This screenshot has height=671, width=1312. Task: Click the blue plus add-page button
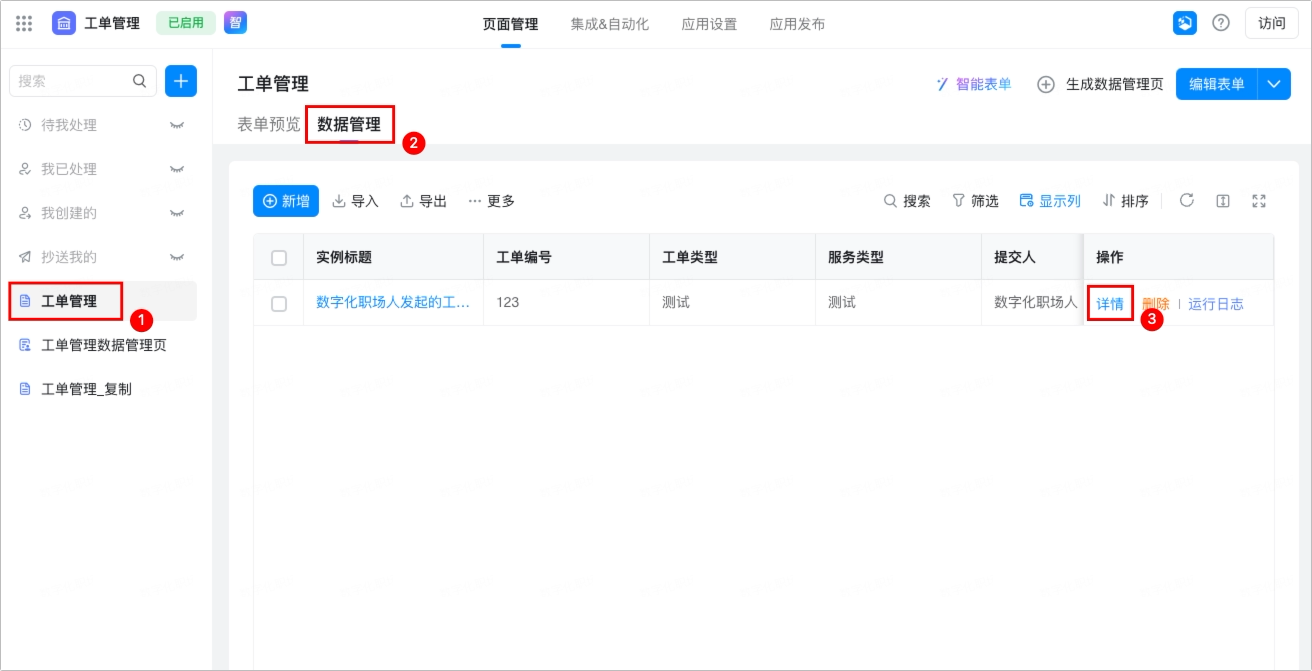181,81
